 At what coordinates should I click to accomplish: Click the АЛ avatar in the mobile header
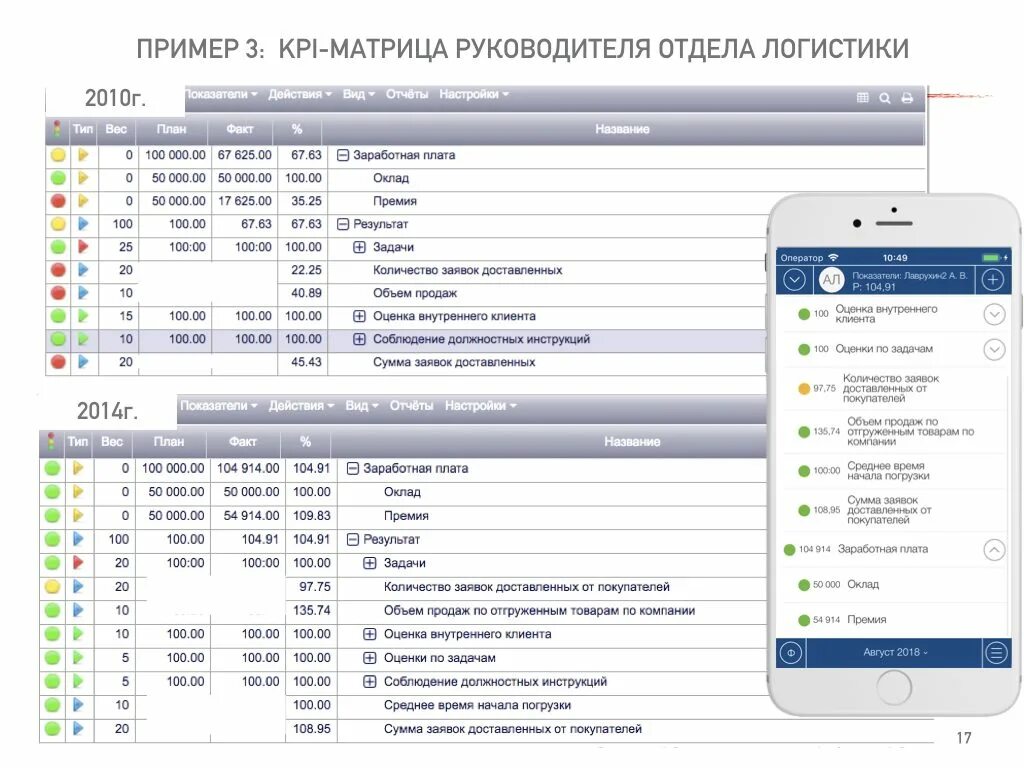coord(832,278)
